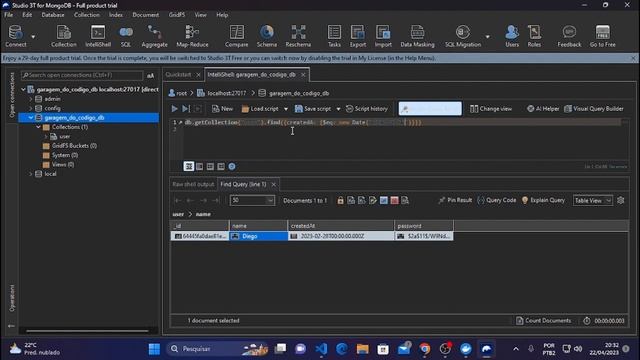Collapse the Collections (1) folder

pyautogui.click(x=38, y=127)
